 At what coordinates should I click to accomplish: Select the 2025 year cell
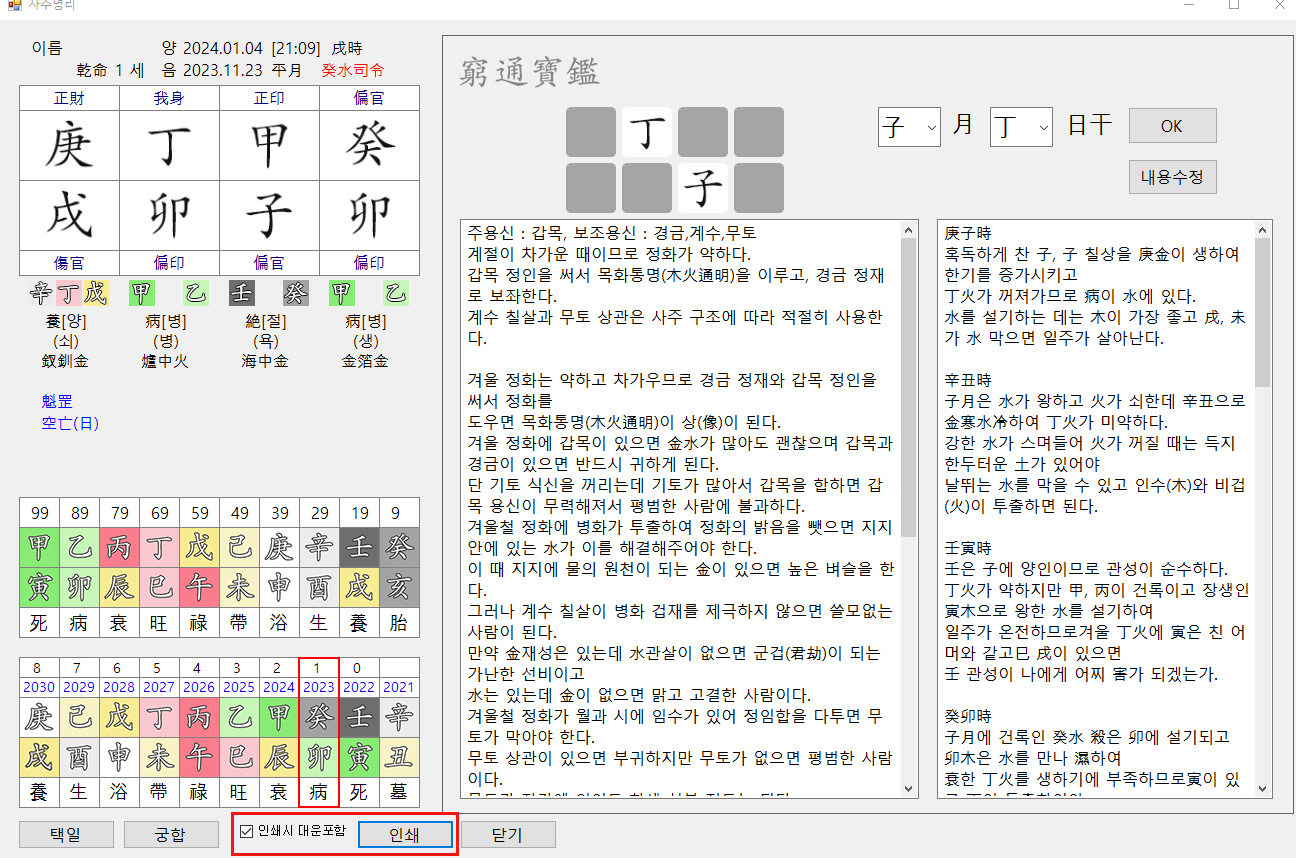pyautogui.click(x=239, y=687)
